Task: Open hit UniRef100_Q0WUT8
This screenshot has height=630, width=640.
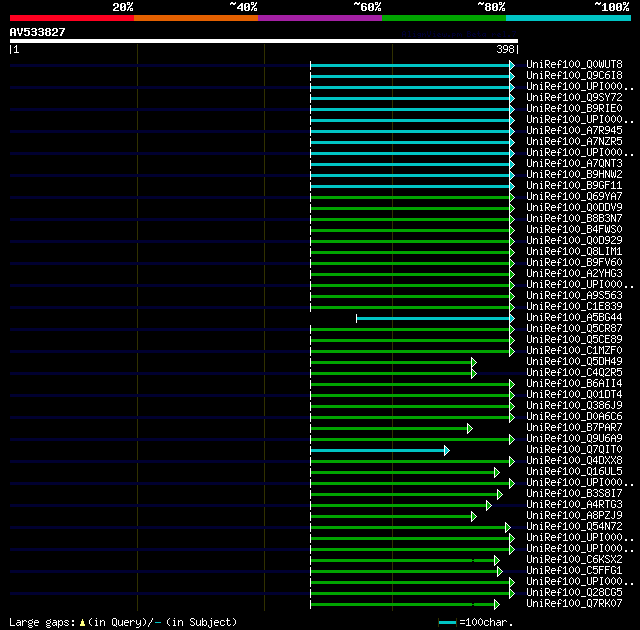Action: tap(574, 64)
